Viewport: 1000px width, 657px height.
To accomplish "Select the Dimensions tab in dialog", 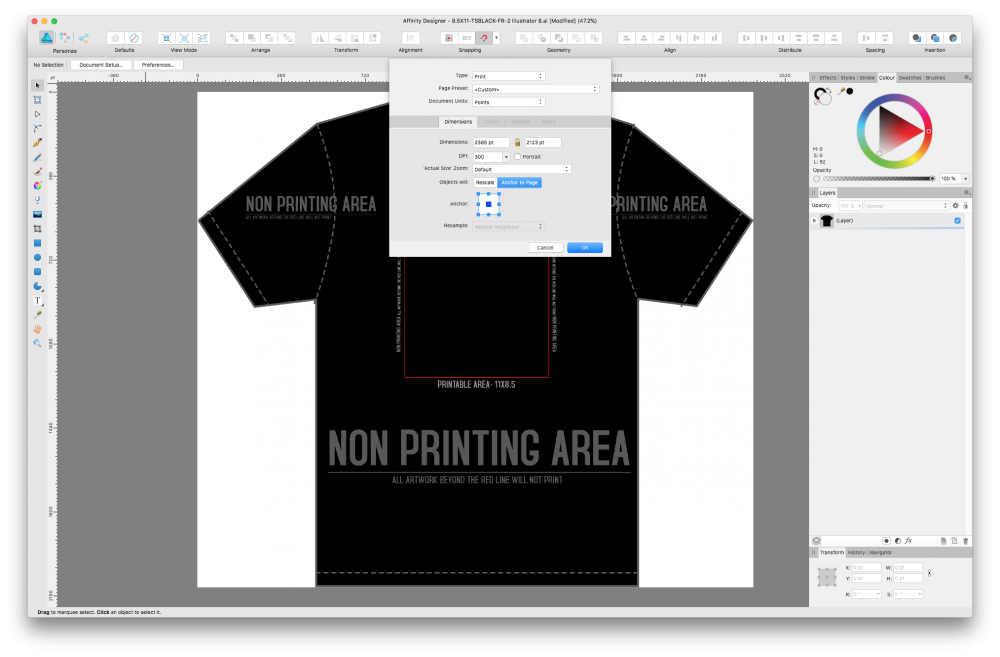I will coord(458,121).
